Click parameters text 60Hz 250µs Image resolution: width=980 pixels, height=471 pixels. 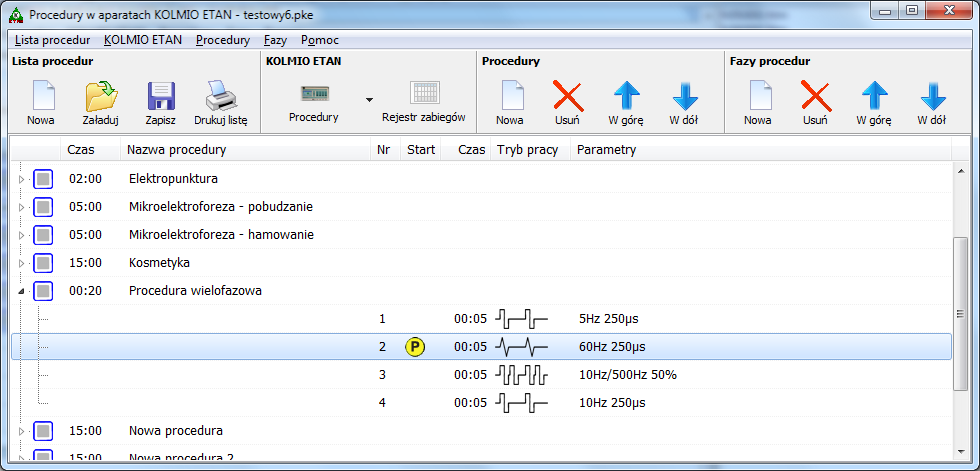(x=612, y=347)
